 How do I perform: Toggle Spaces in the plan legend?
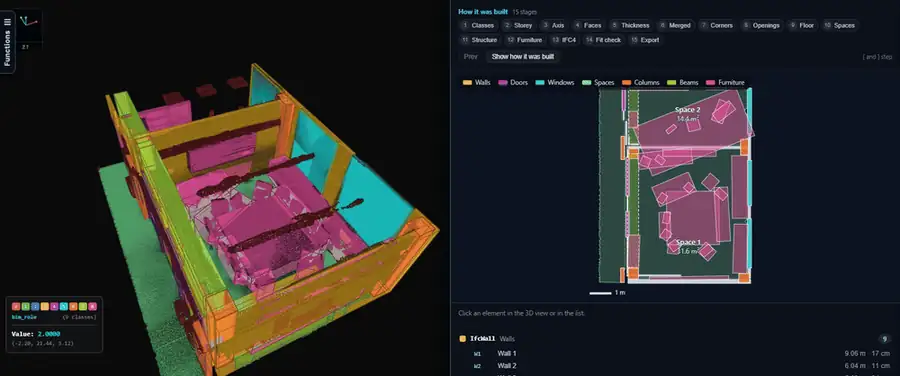(598, 83)
